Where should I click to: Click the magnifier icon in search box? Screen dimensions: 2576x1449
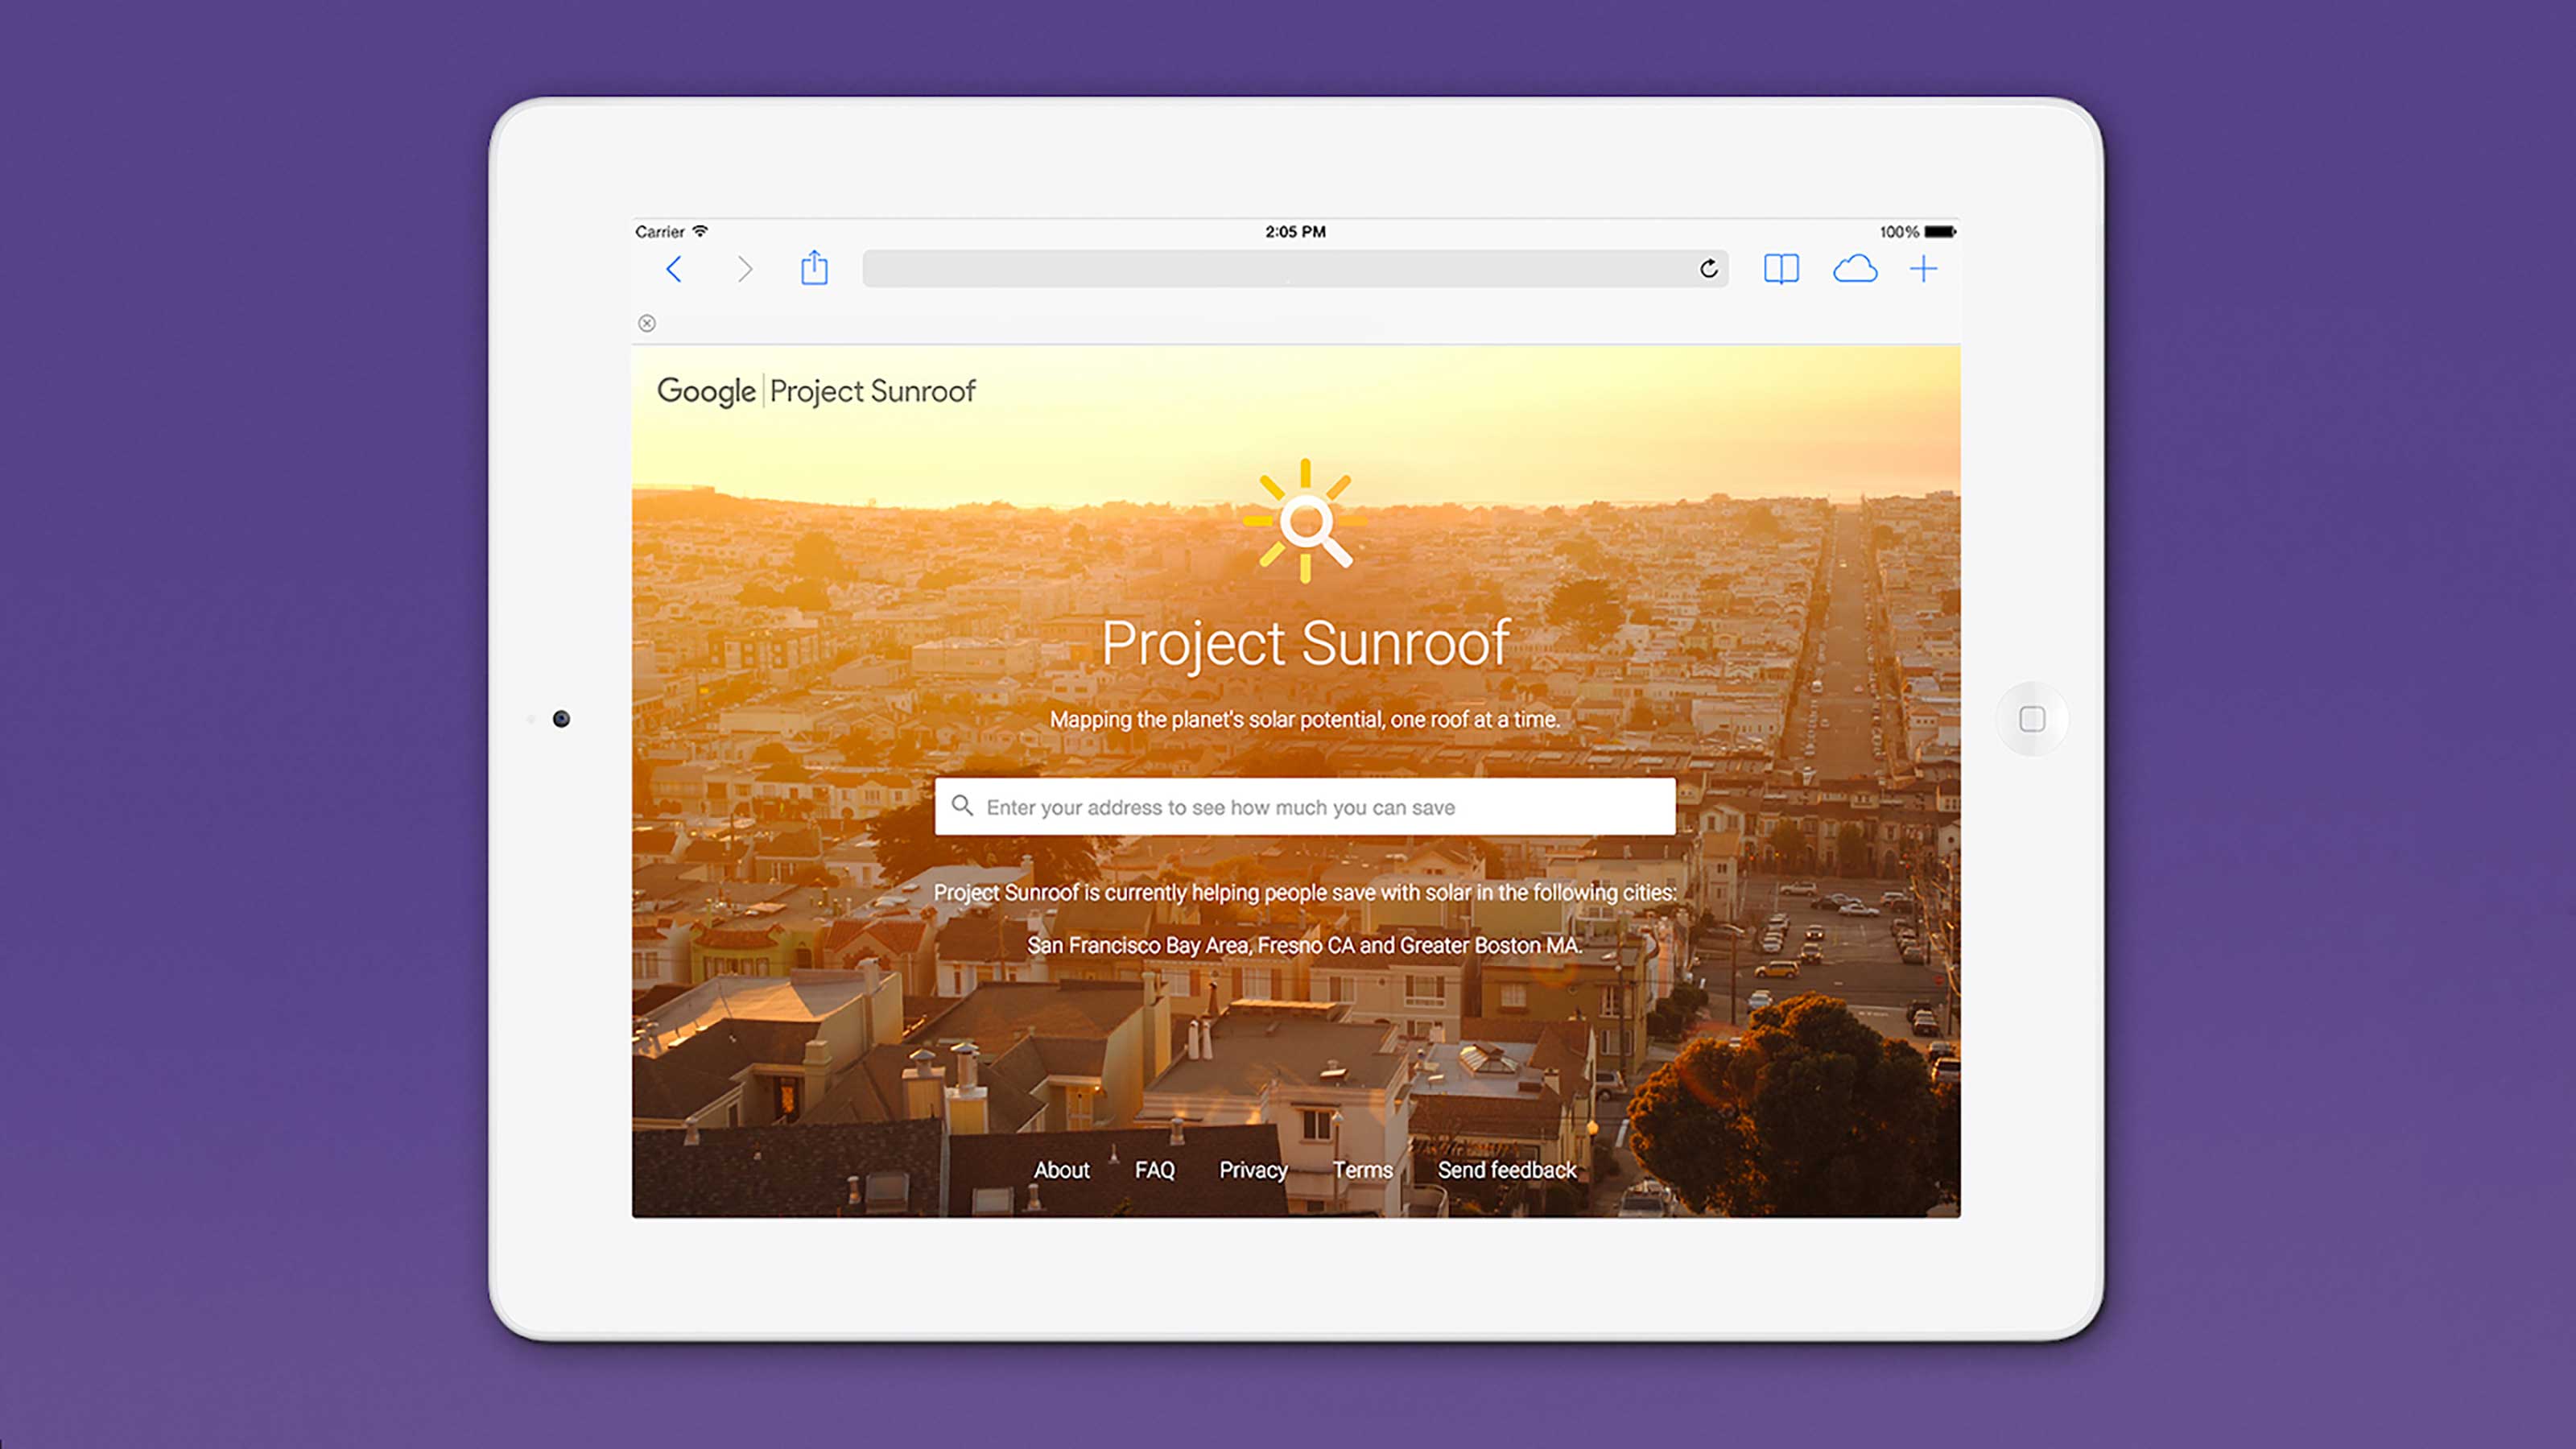coord(962,805)
